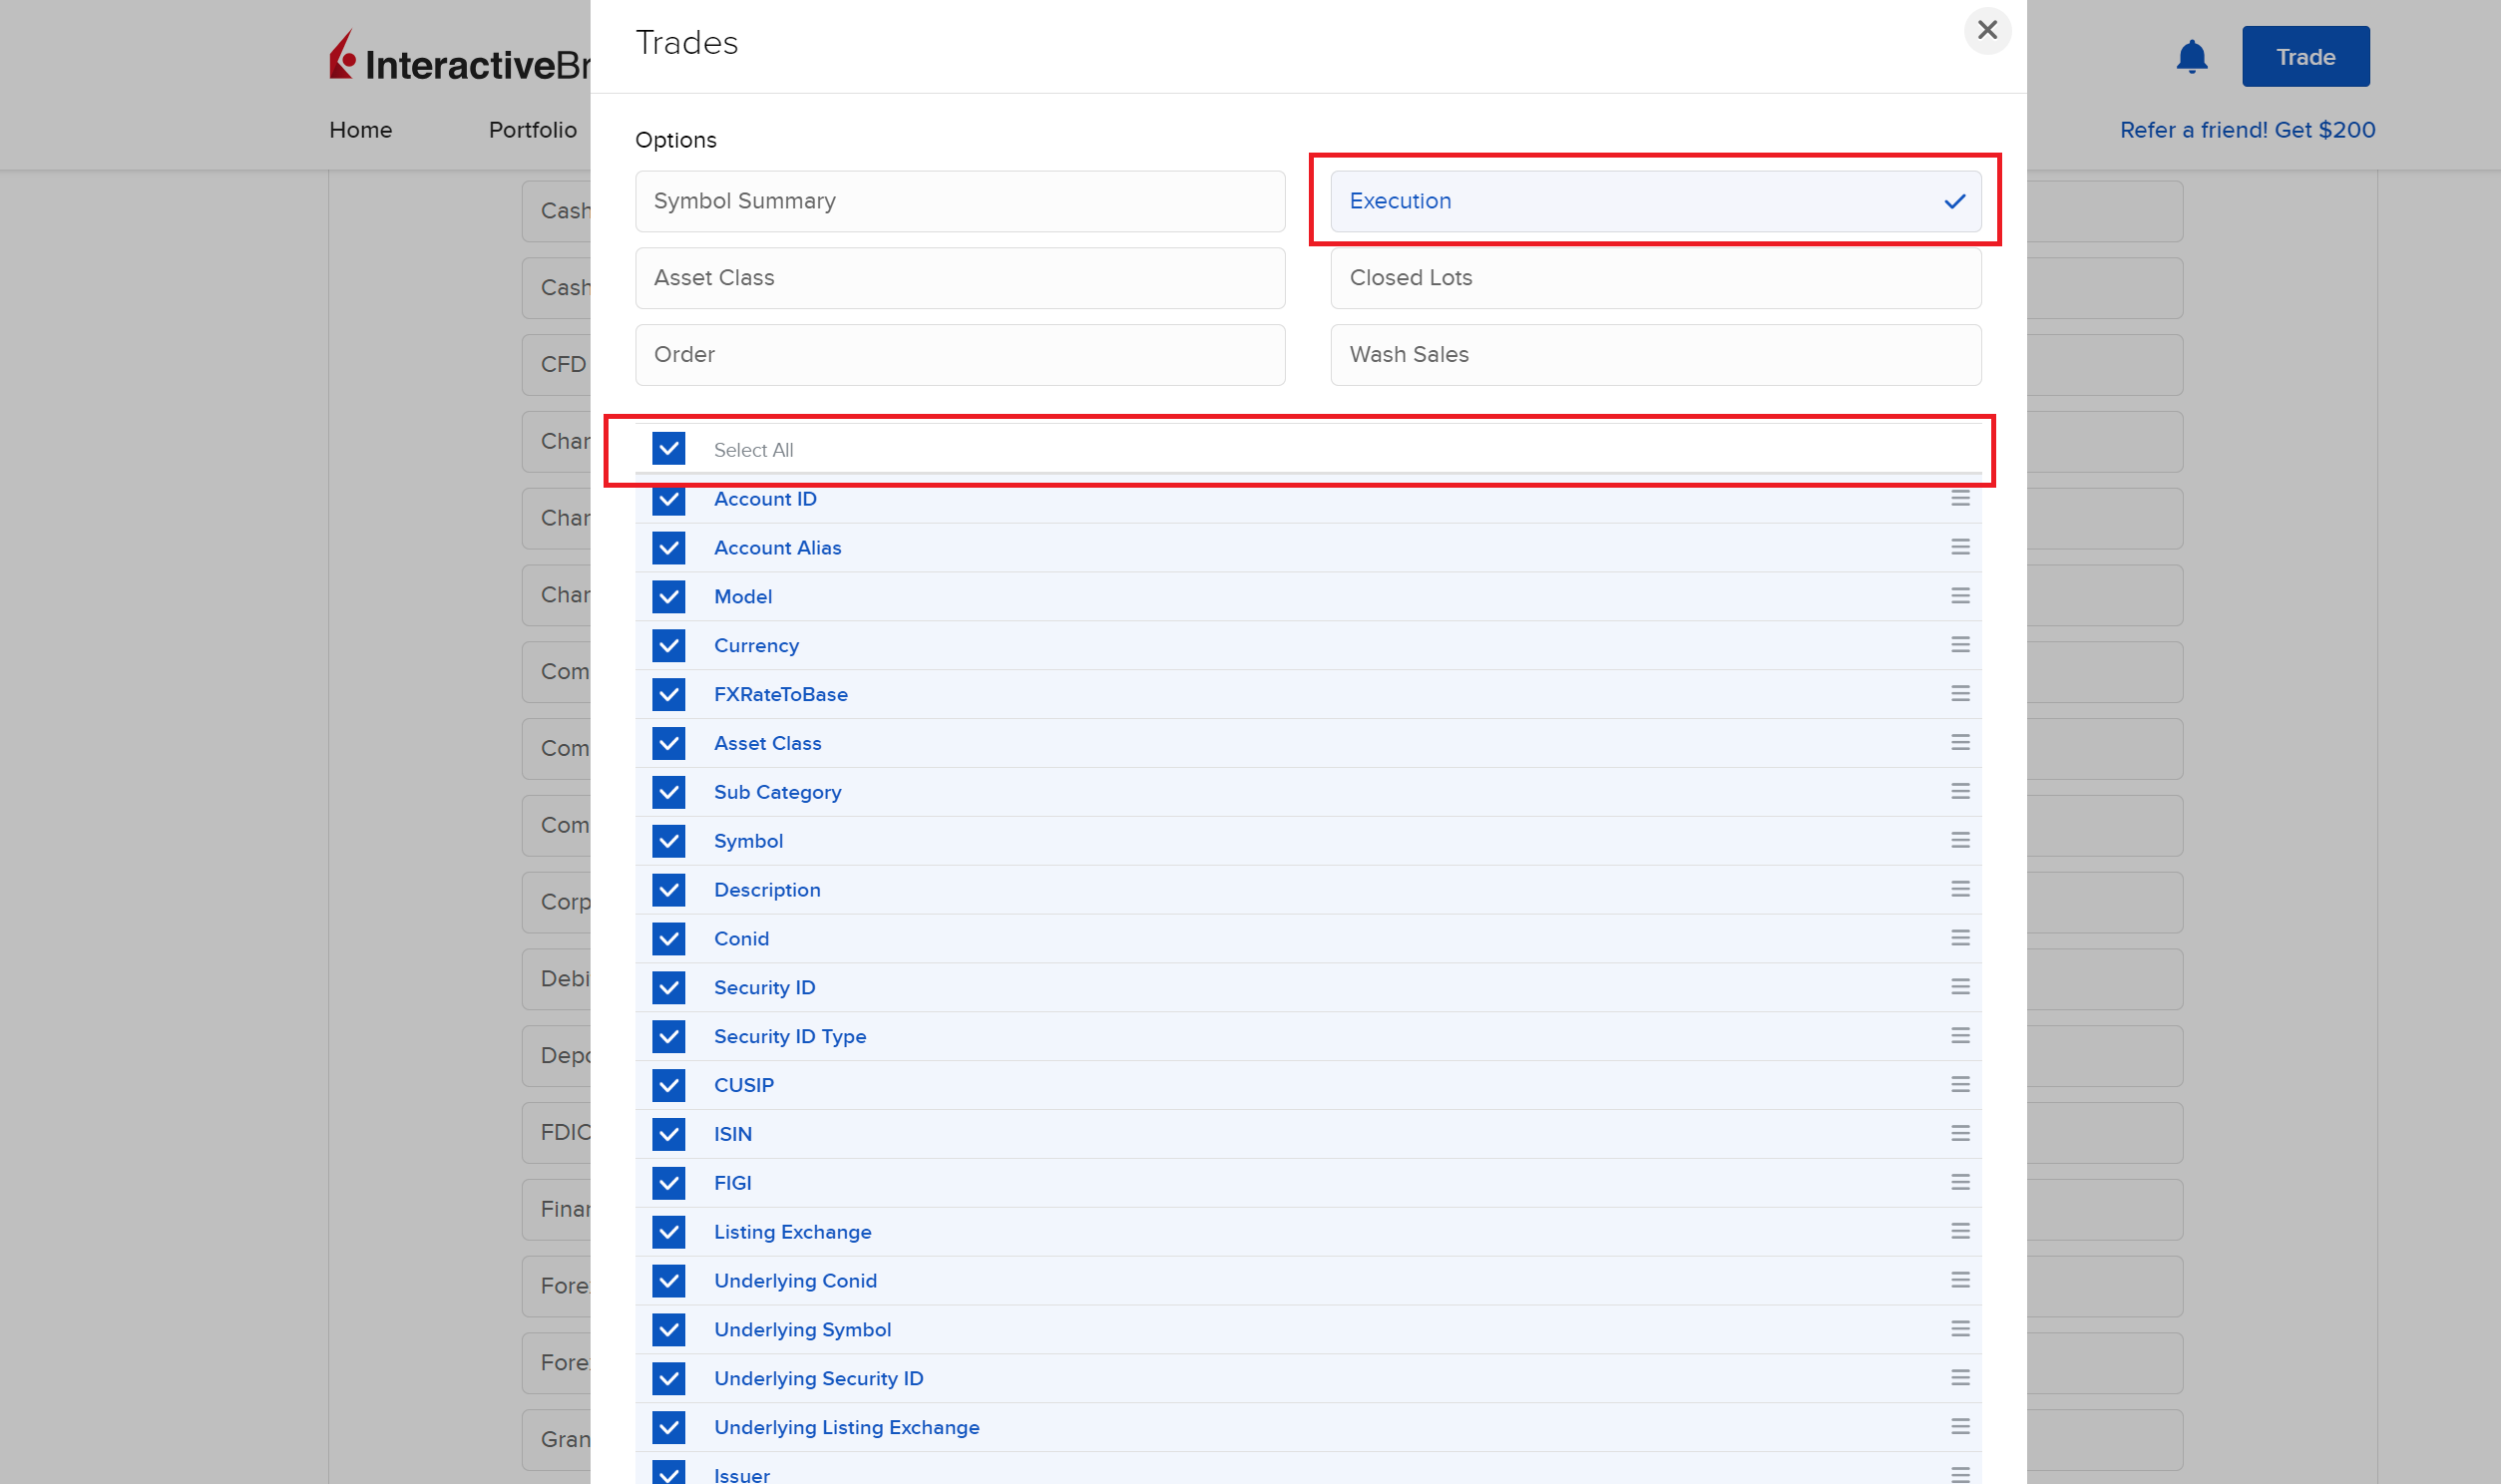
Task: Uncheck the Account Alias checkbox
Action: 668,547
